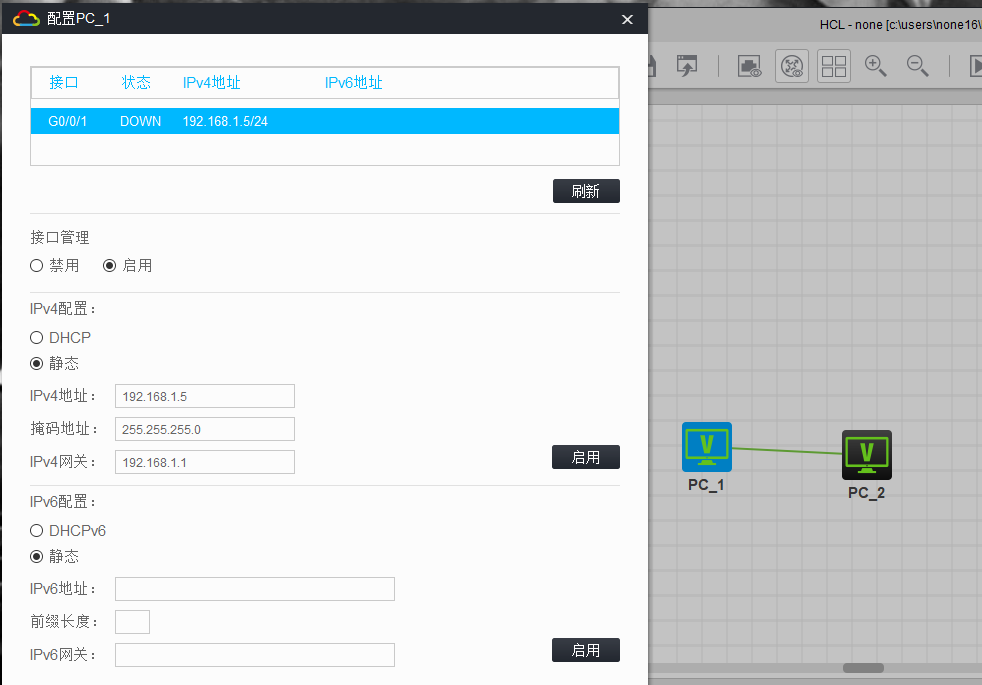Click the IPv4地址 field showing 192.168.1.5
The height and width of the screenshot is (685, 982).
point(205,396)
